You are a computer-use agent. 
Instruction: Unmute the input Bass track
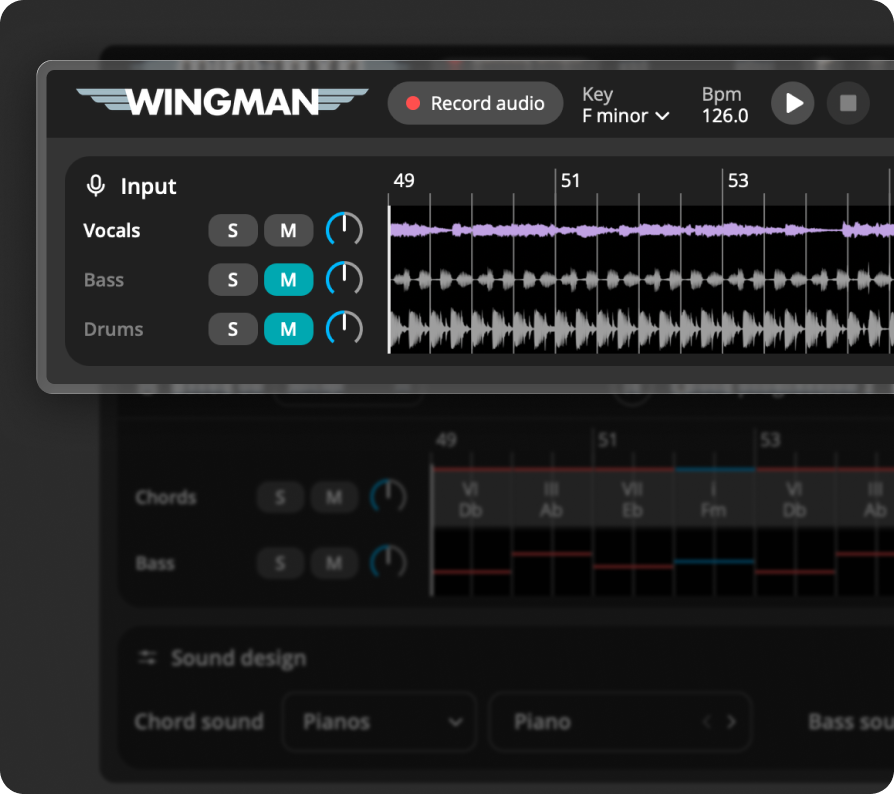(x=288, y=280)
